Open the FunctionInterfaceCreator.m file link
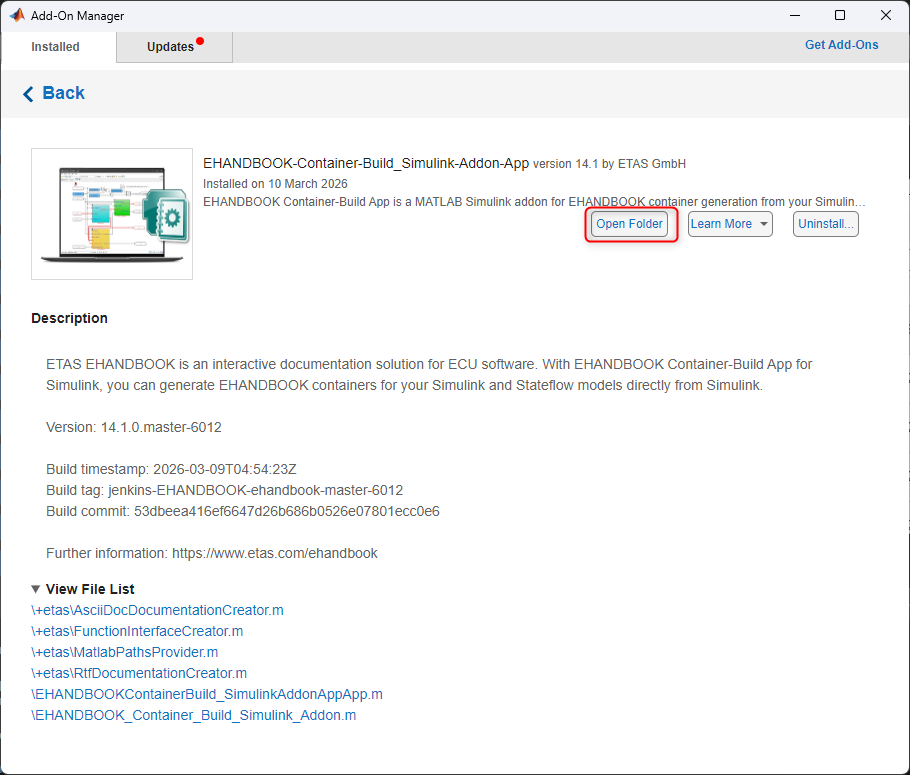The width and height of the screenshot is (910, 775). pos(137,631)
